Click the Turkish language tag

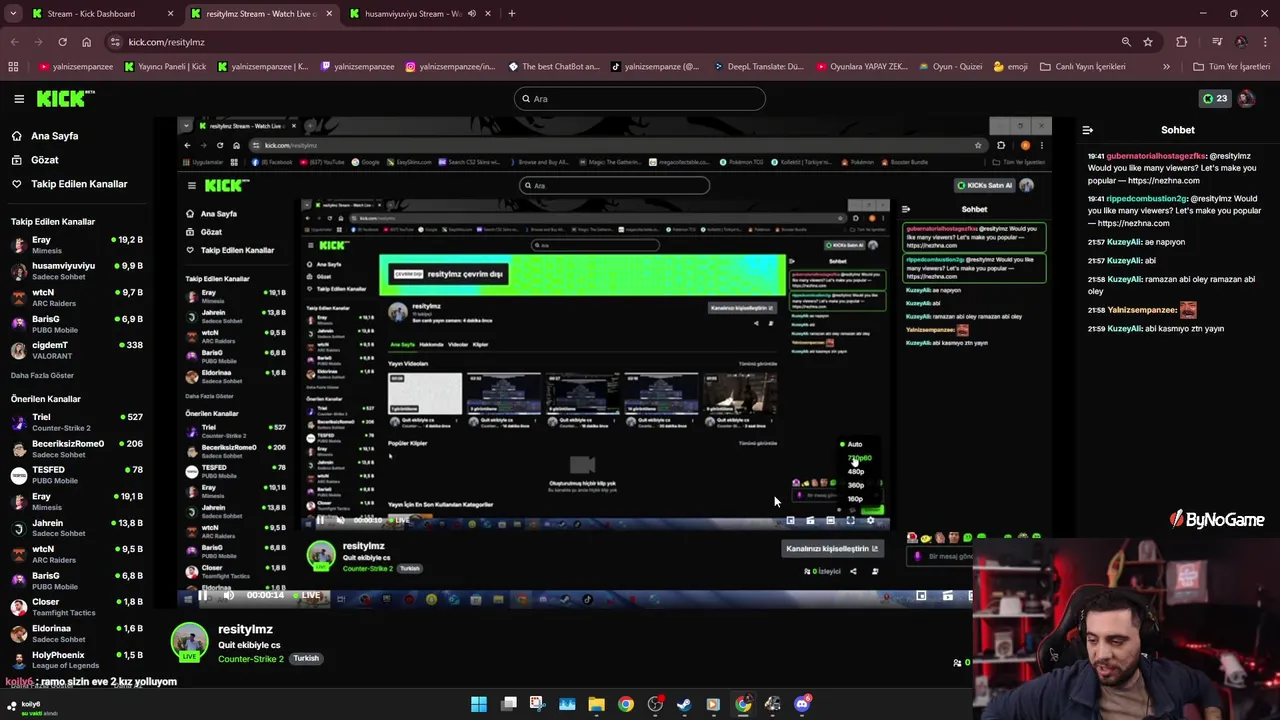306,659
